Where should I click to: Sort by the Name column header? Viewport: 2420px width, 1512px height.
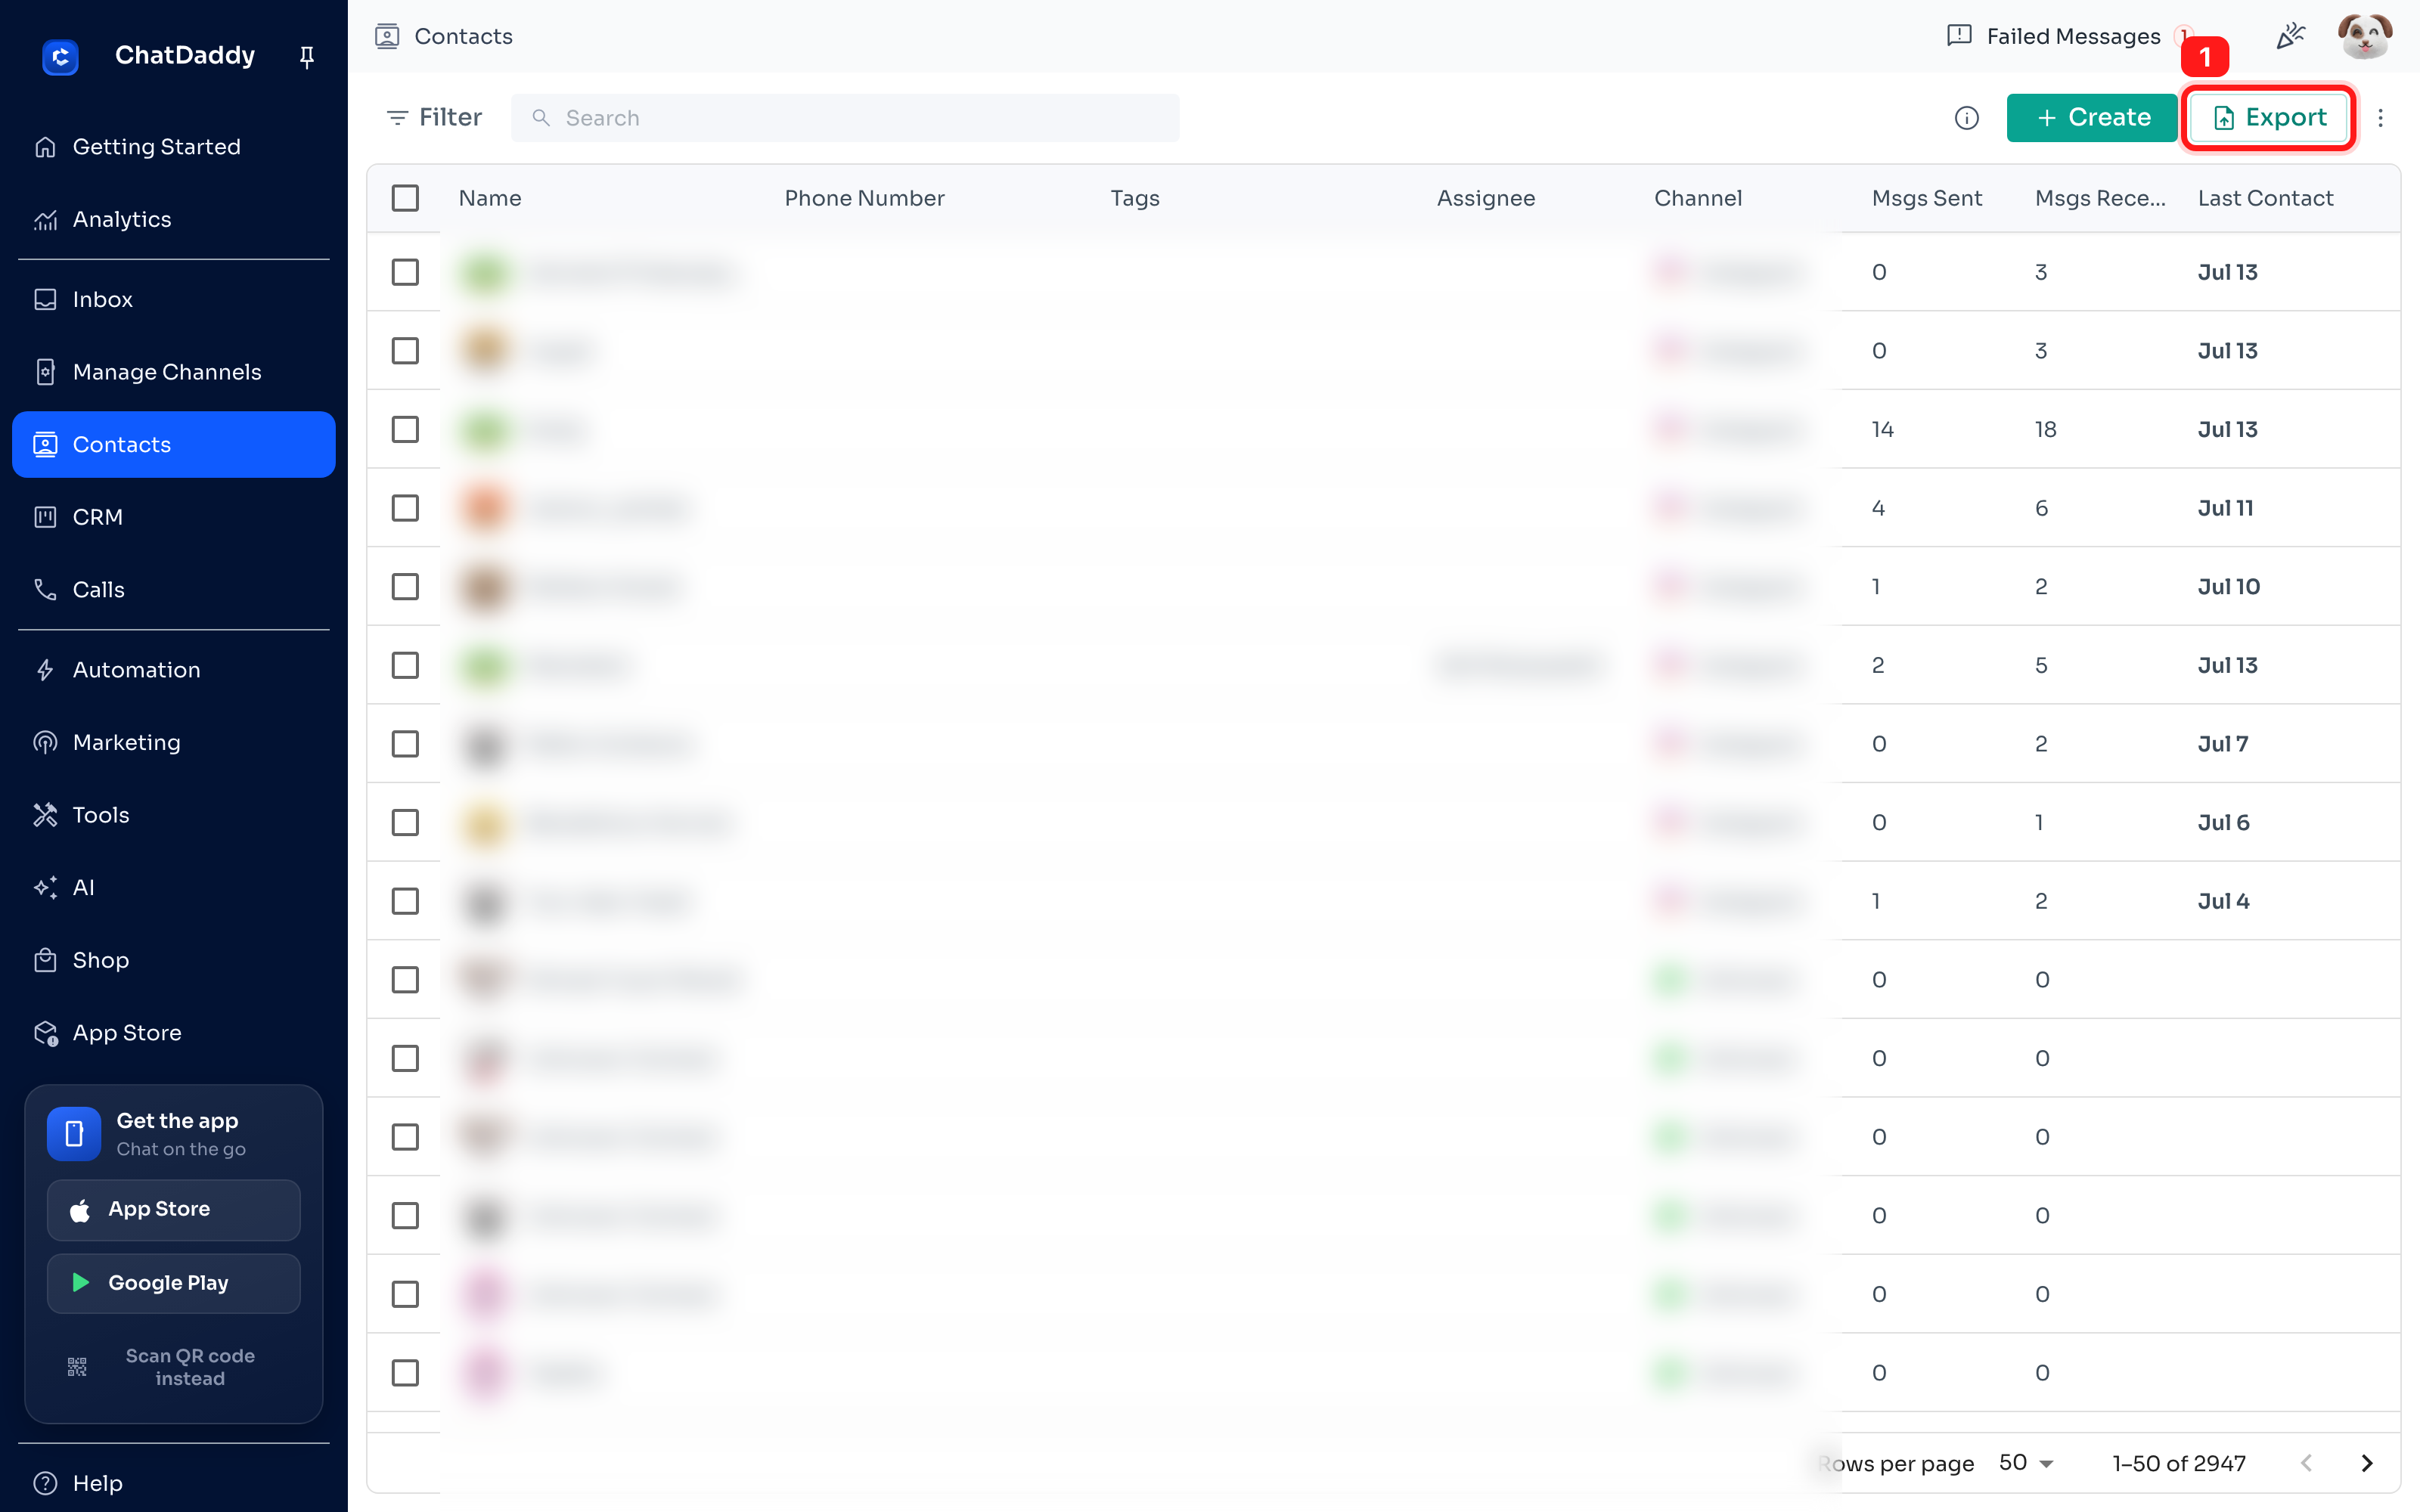point(490,198)
